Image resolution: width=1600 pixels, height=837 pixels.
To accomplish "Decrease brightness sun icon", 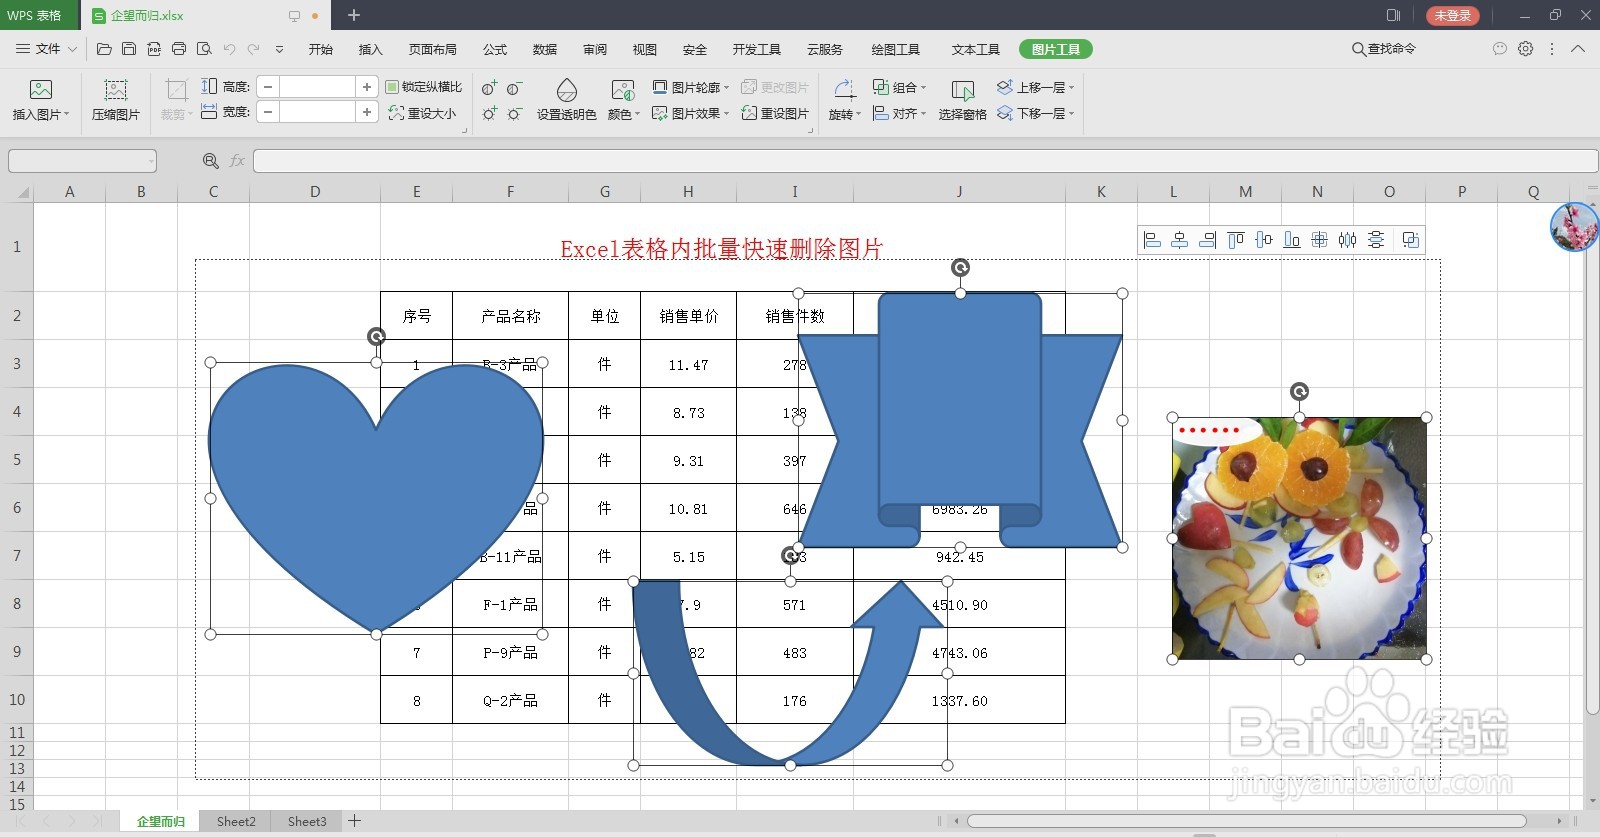I will [514, 114].
